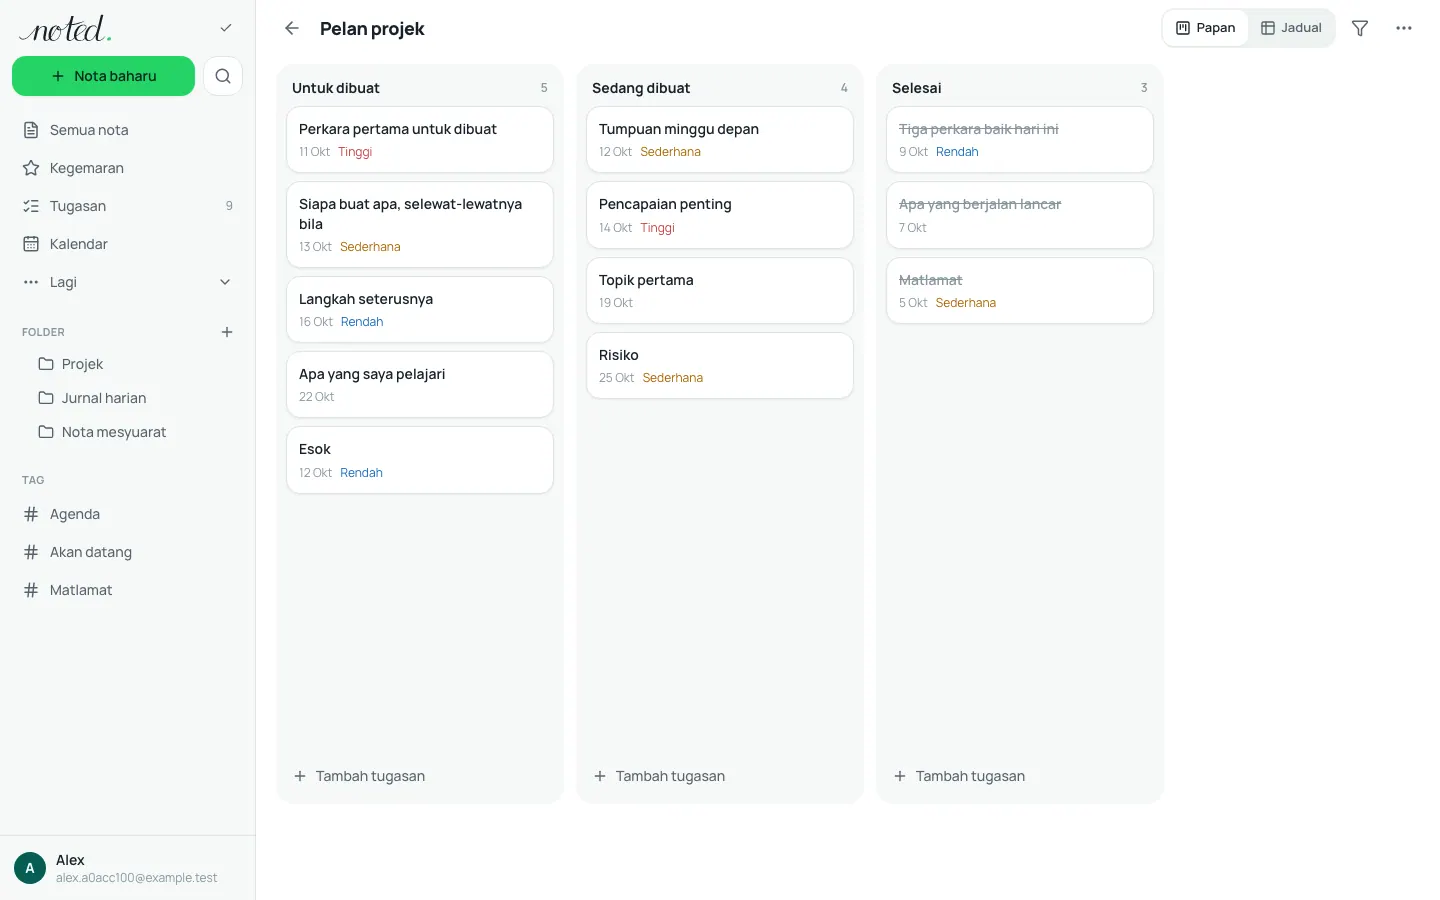
Task: Click Tambah tugasan under Sedang dibuat
Action: [x=660, y=776]
